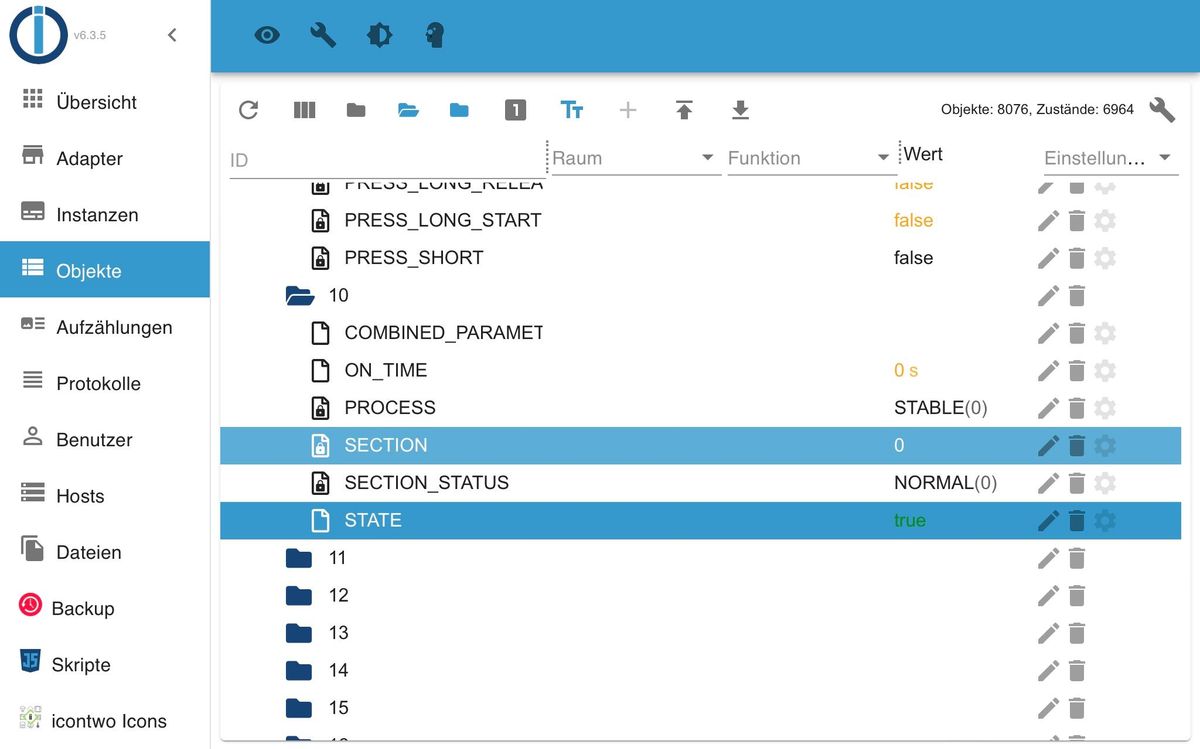Collapse the sidebar with the chevron arrow

[x=172, y=35]
